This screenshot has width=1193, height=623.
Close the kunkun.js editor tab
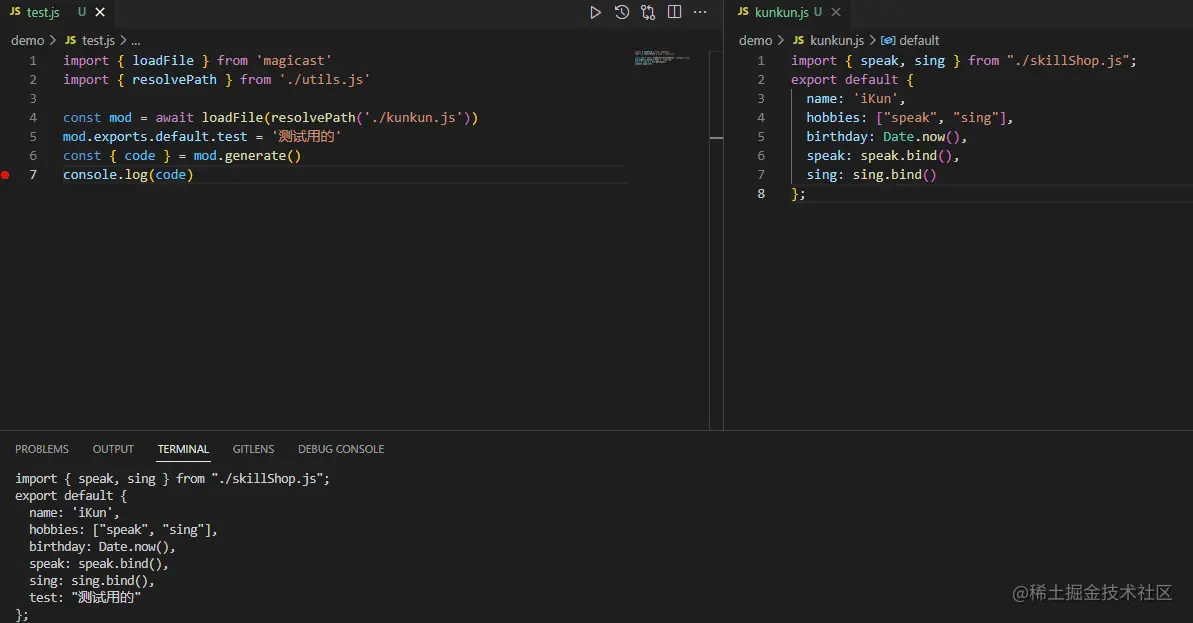[x=836, y=12]
